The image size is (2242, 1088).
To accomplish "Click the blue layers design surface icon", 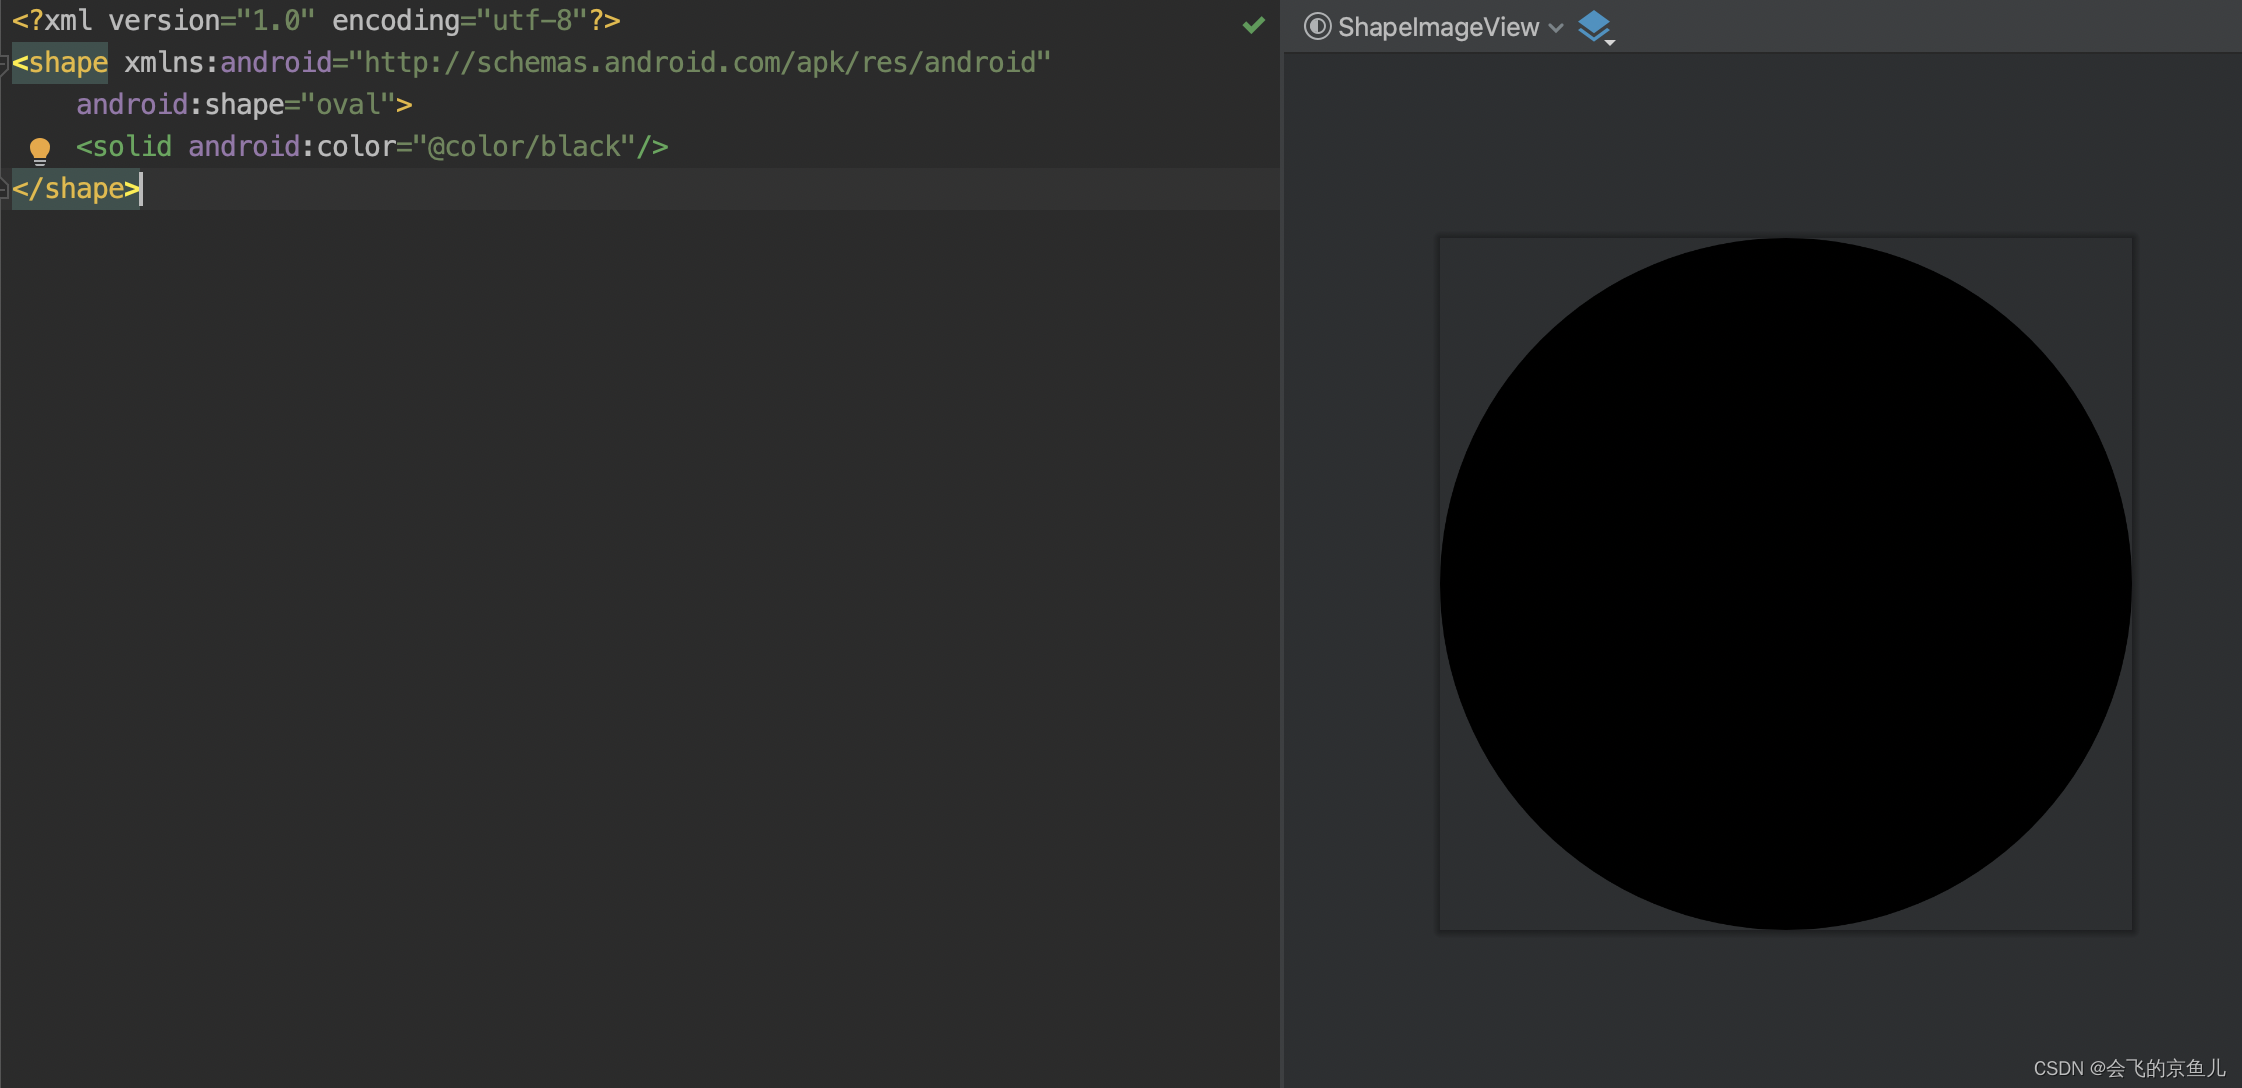I will point(1594,27).
